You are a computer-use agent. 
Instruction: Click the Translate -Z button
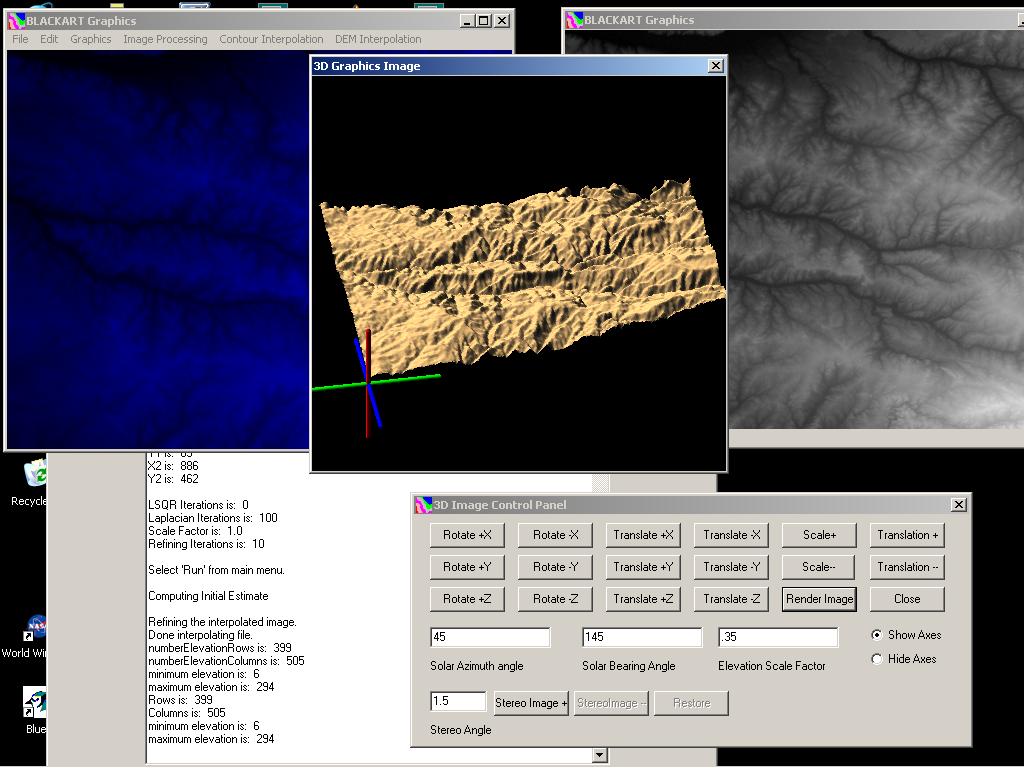(x=731, y=599)
